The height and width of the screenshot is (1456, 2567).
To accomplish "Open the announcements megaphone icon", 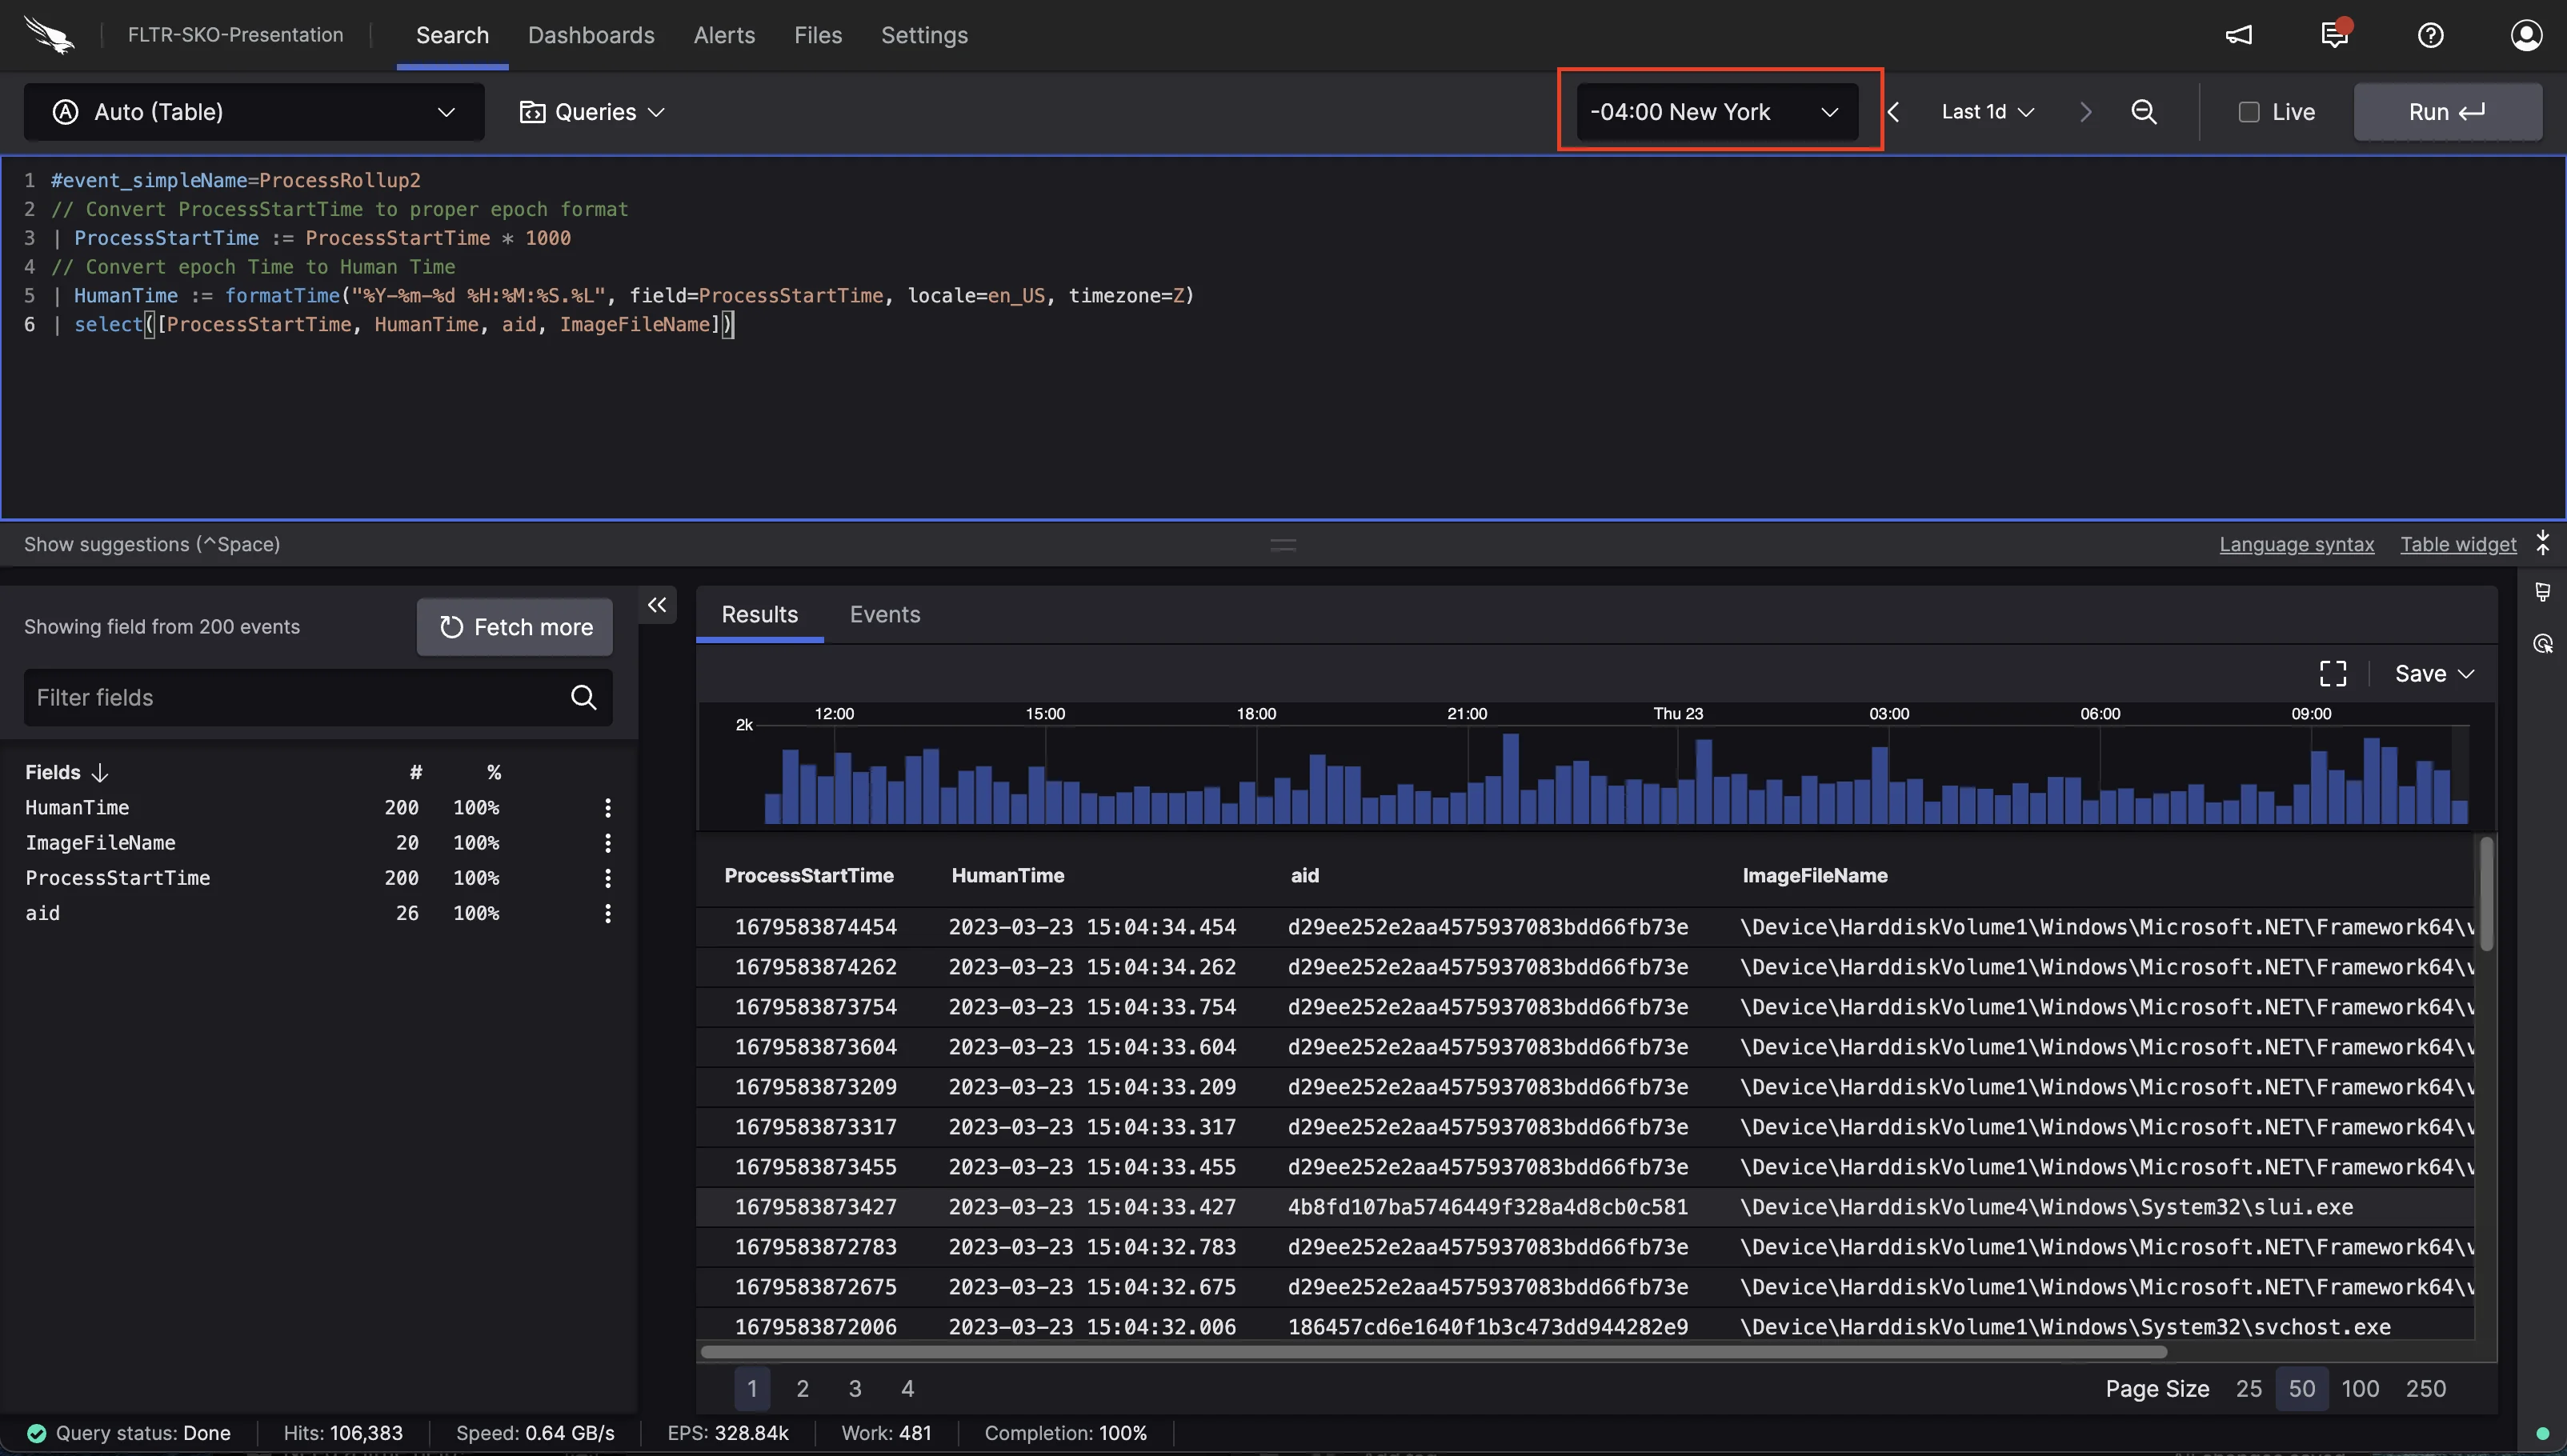I will click(x=2238, y=35).
